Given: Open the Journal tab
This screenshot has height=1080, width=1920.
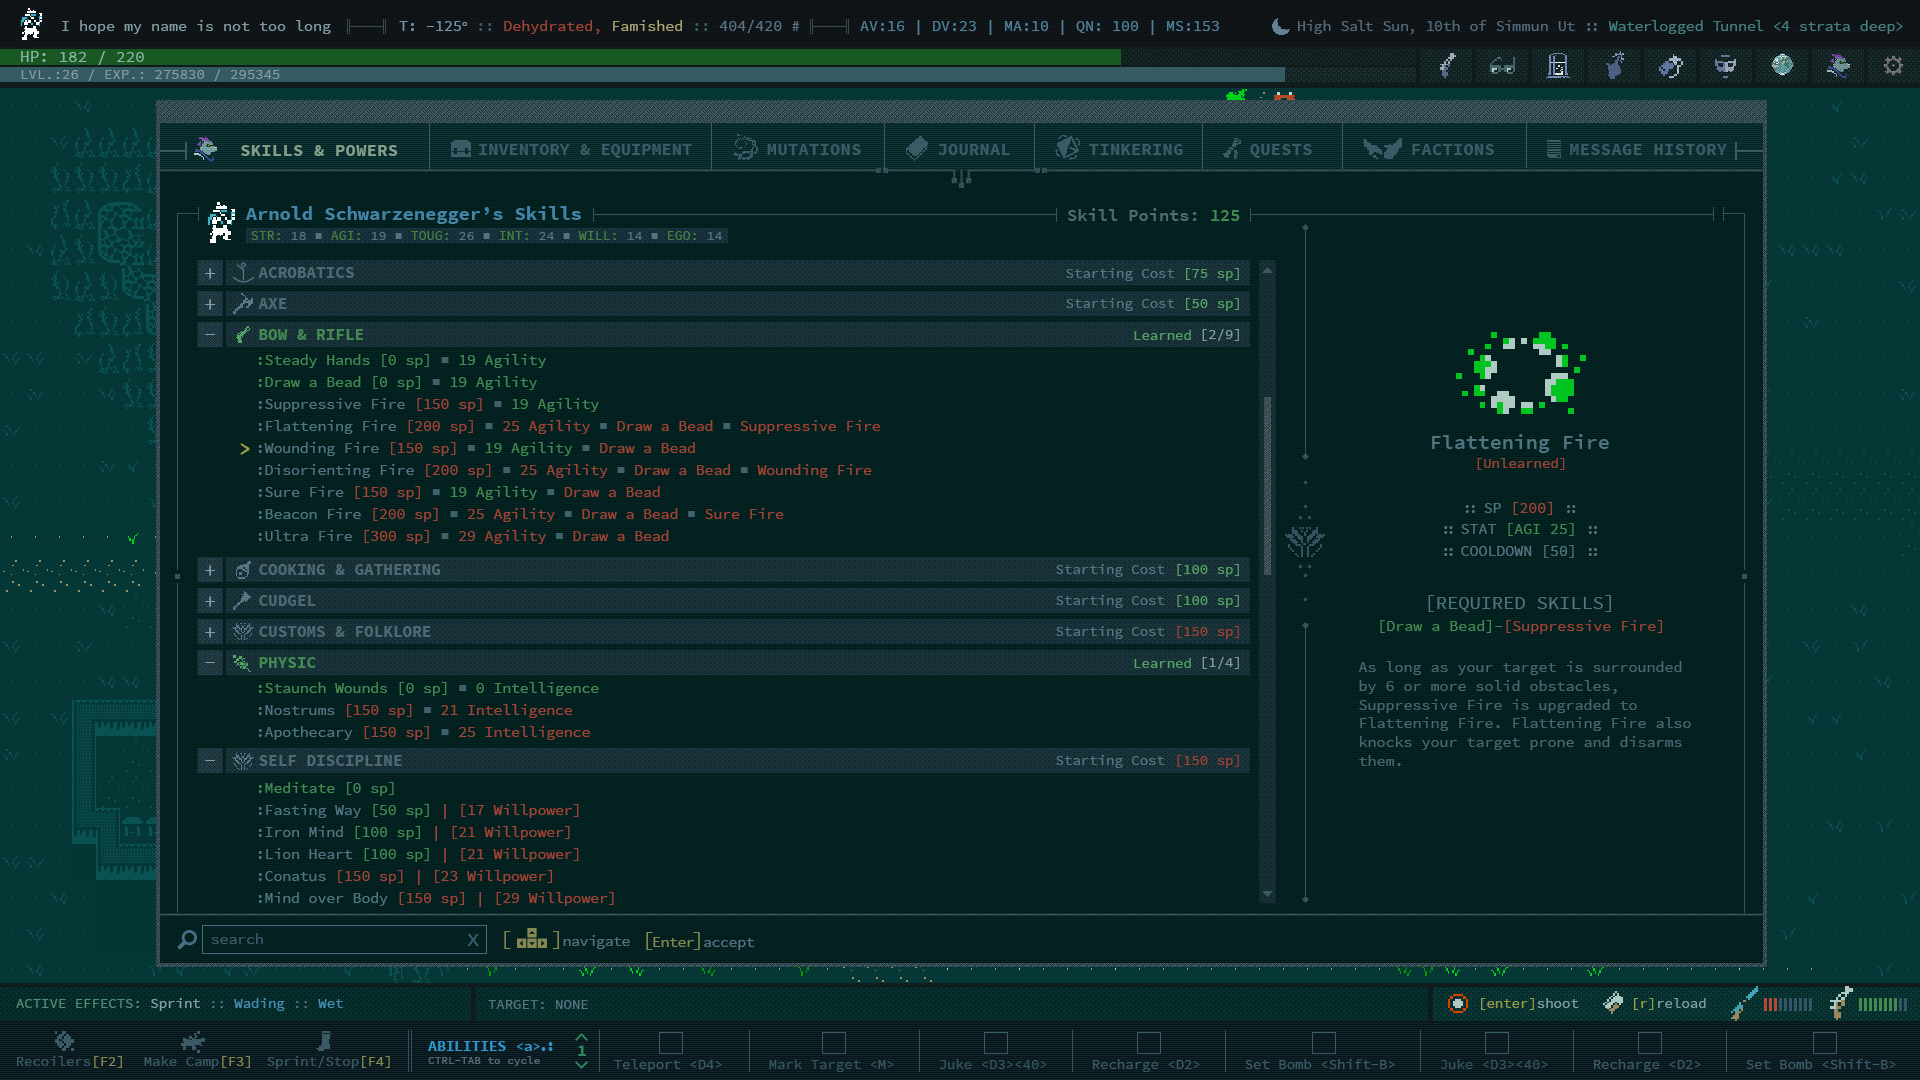Looking at the screenshot, I should [x=959, y=149].
